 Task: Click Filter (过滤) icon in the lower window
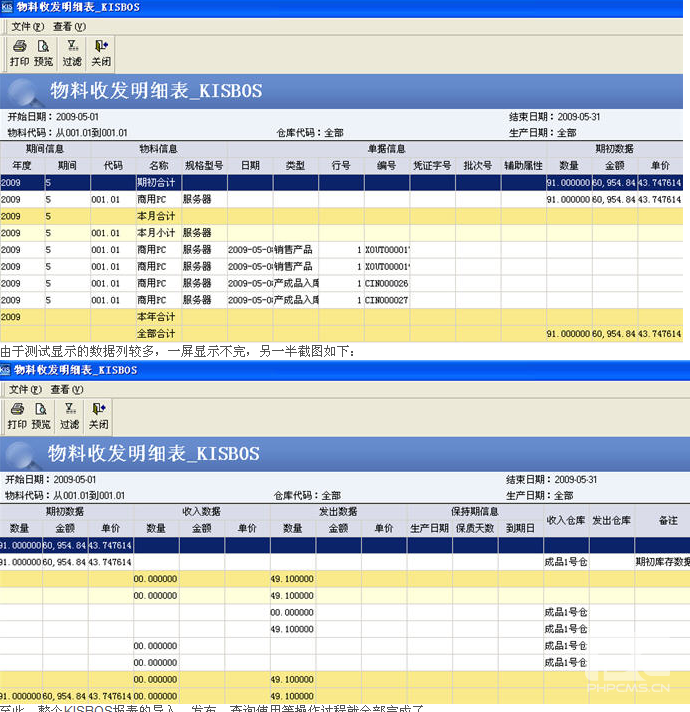click(x=72, y=415)
